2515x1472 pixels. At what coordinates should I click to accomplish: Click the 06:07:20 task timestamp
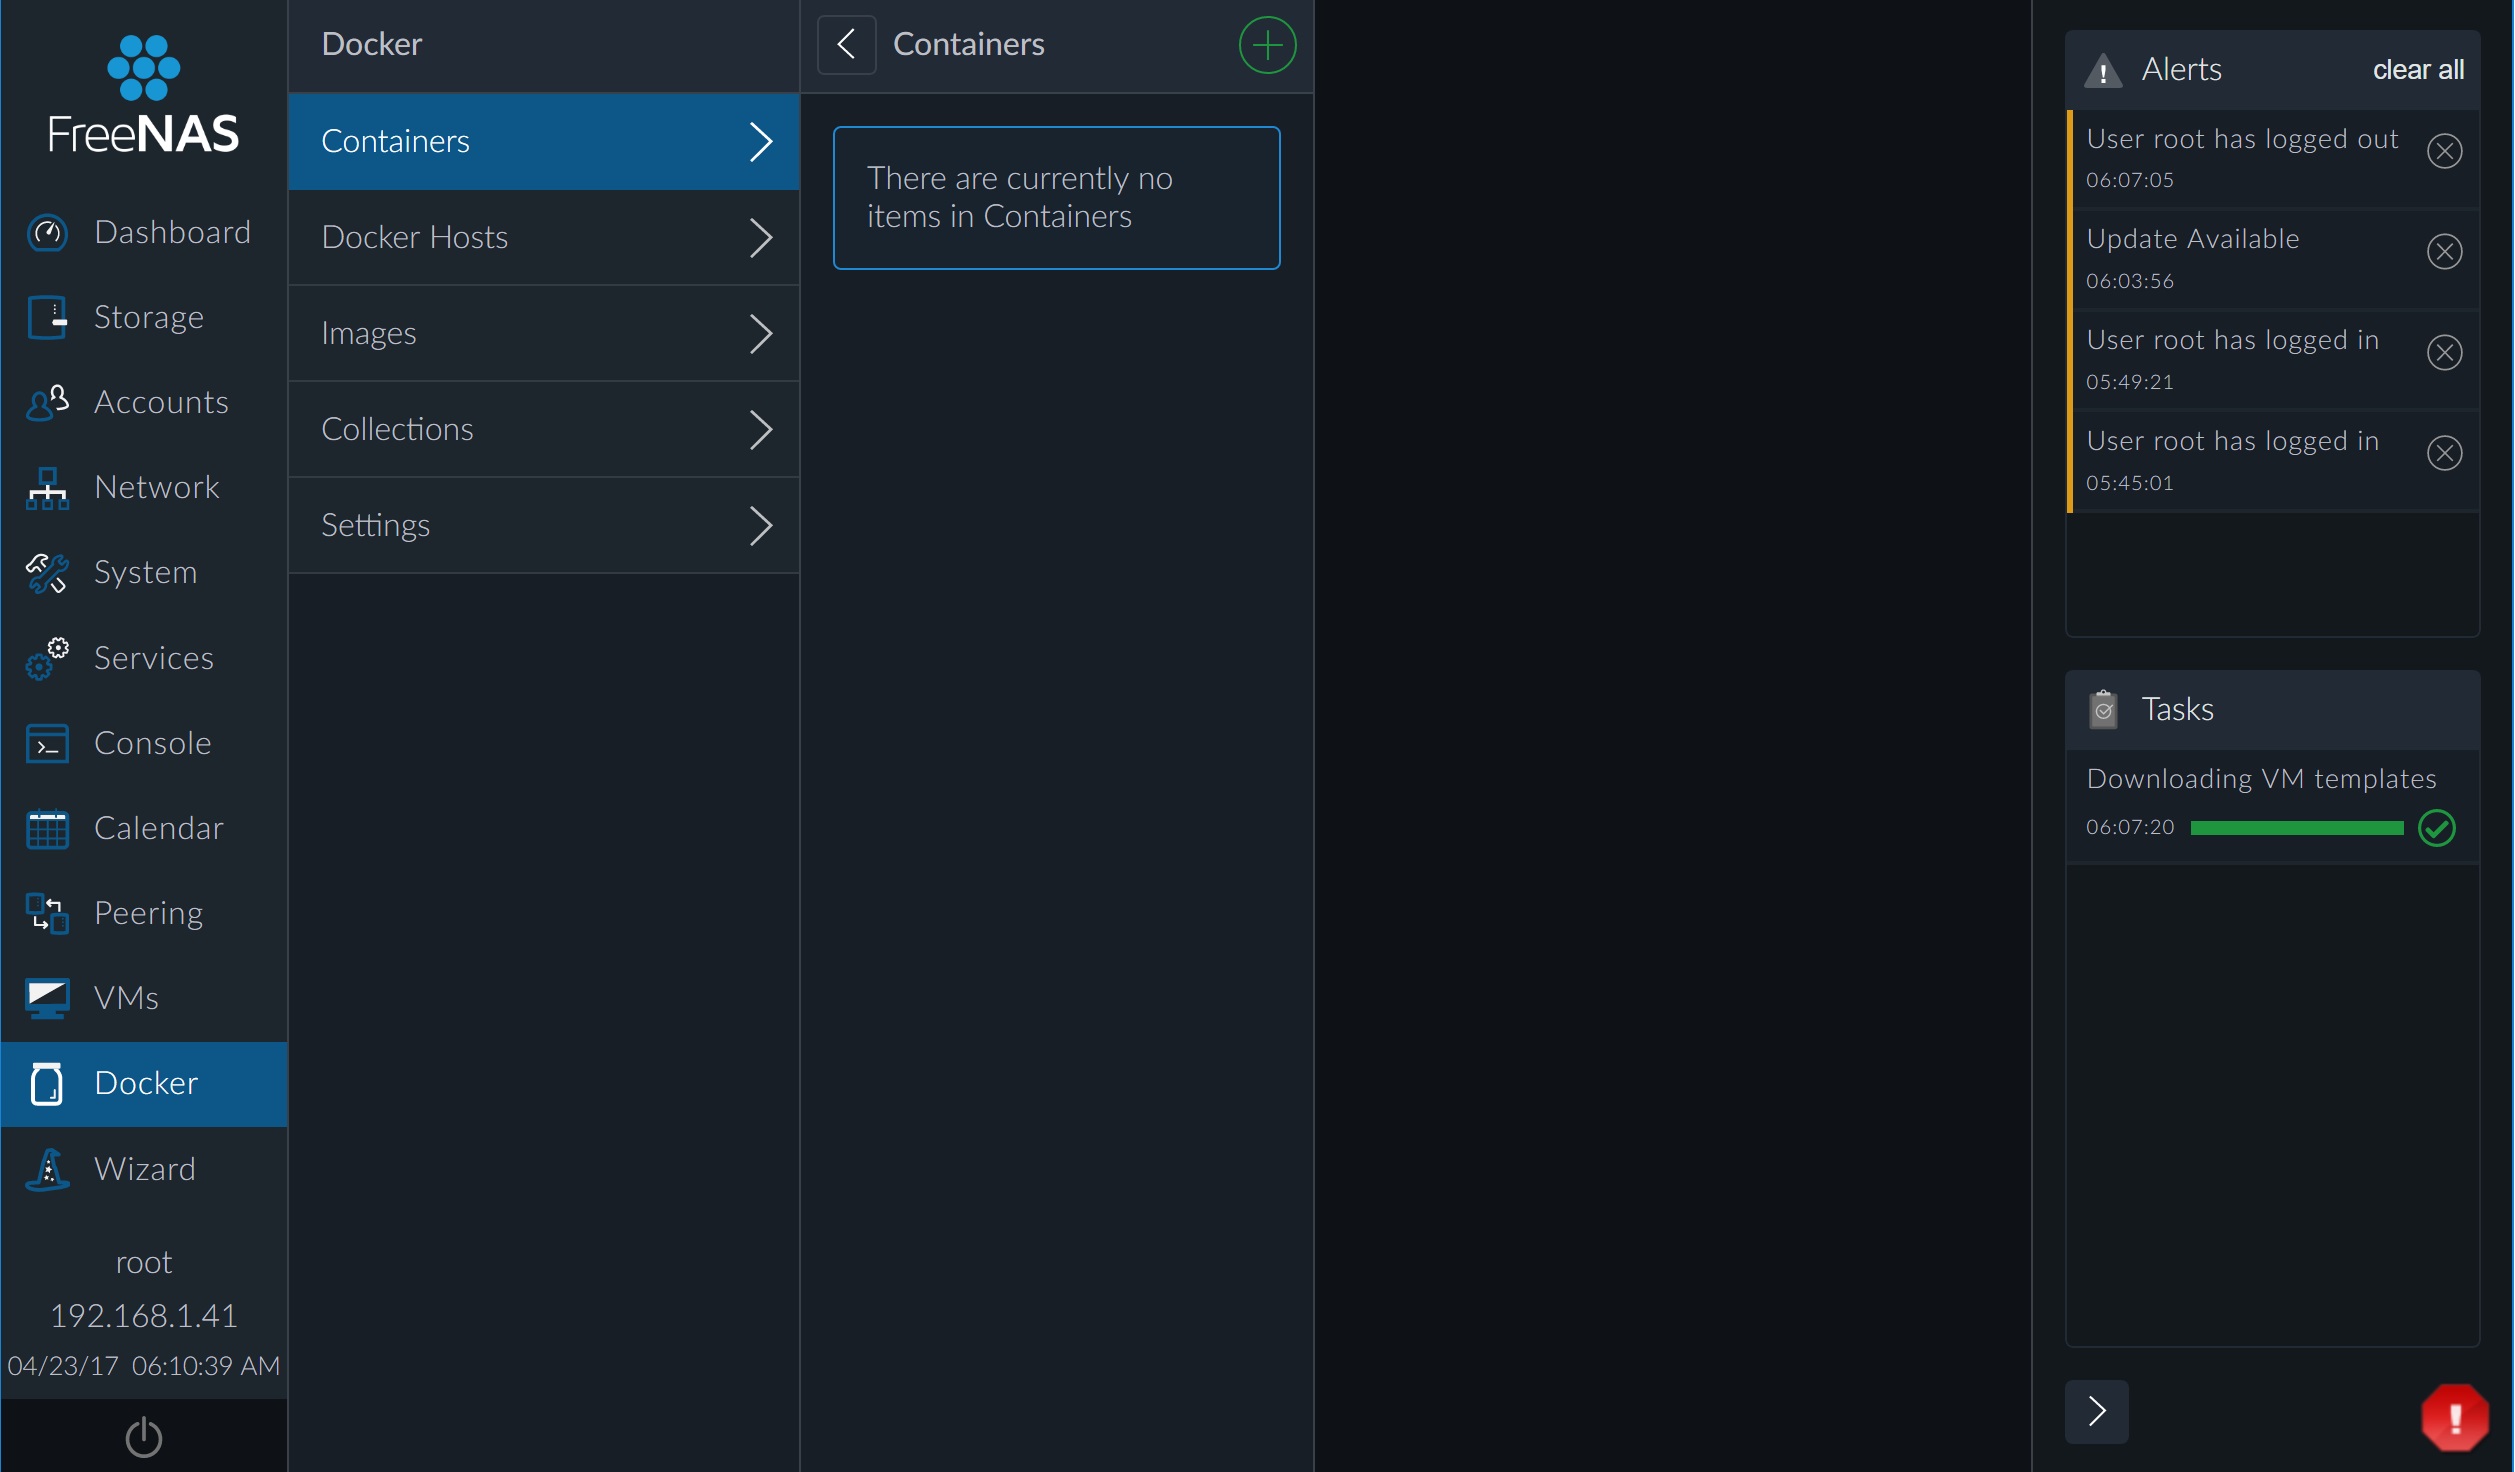2129,828
